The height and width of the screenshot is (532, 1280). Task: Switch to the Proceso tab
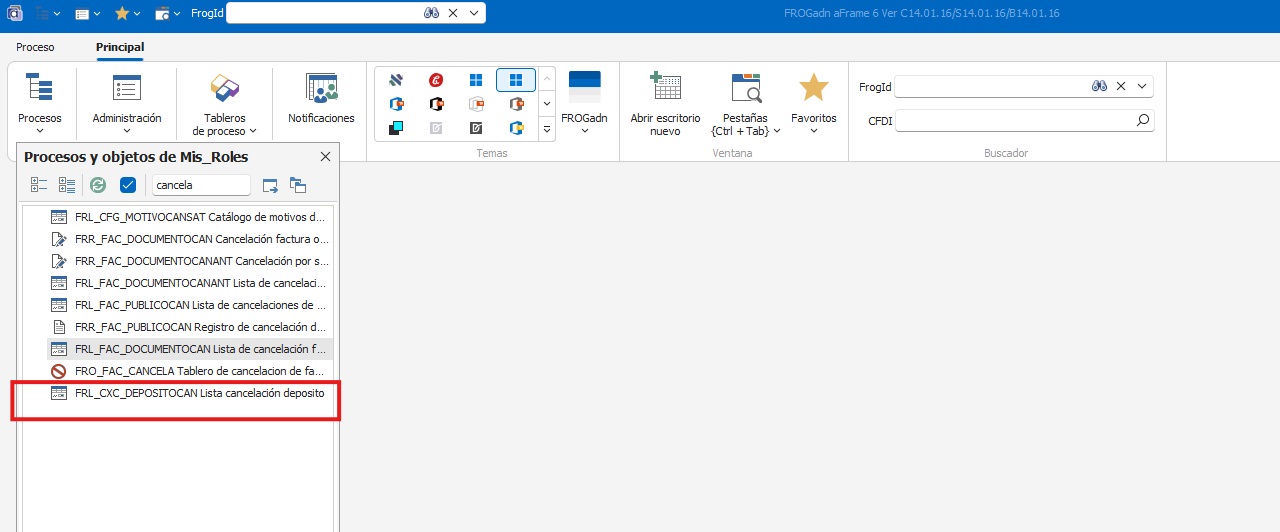[x=35, y=47]
